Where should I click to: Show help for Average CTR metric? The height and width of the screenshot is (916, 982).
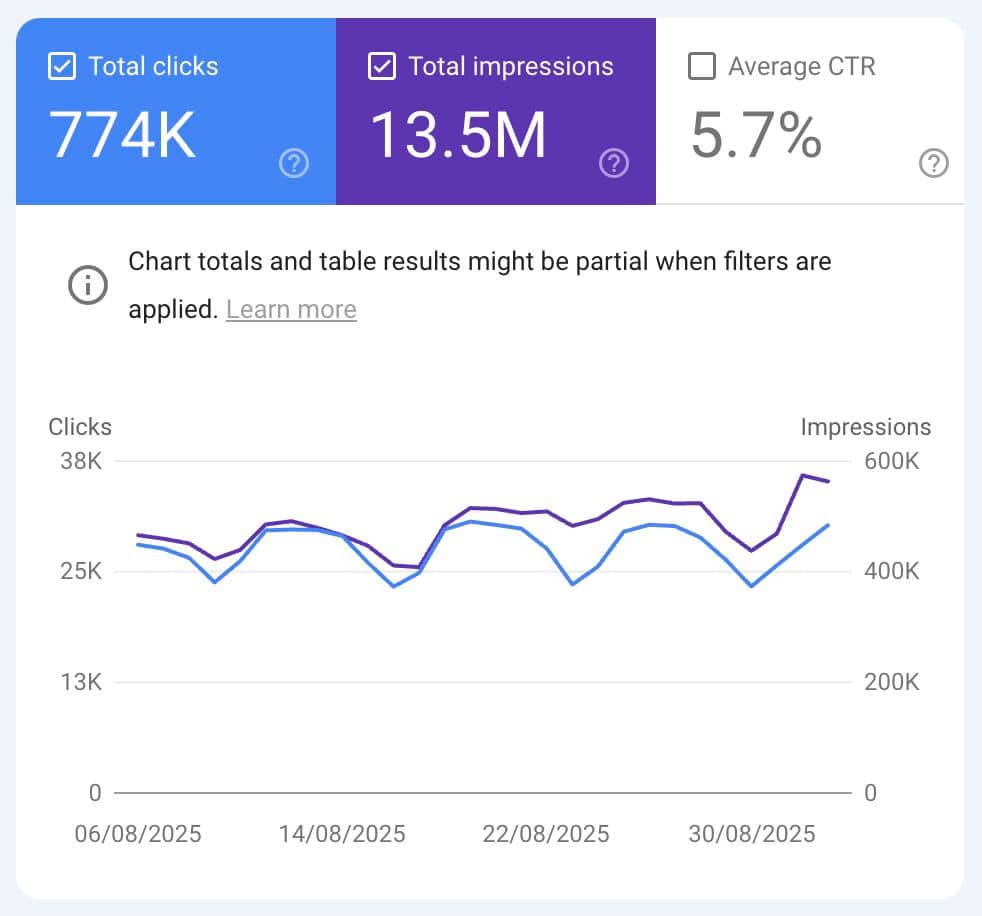pyautogui.click(x=933, y=163)
